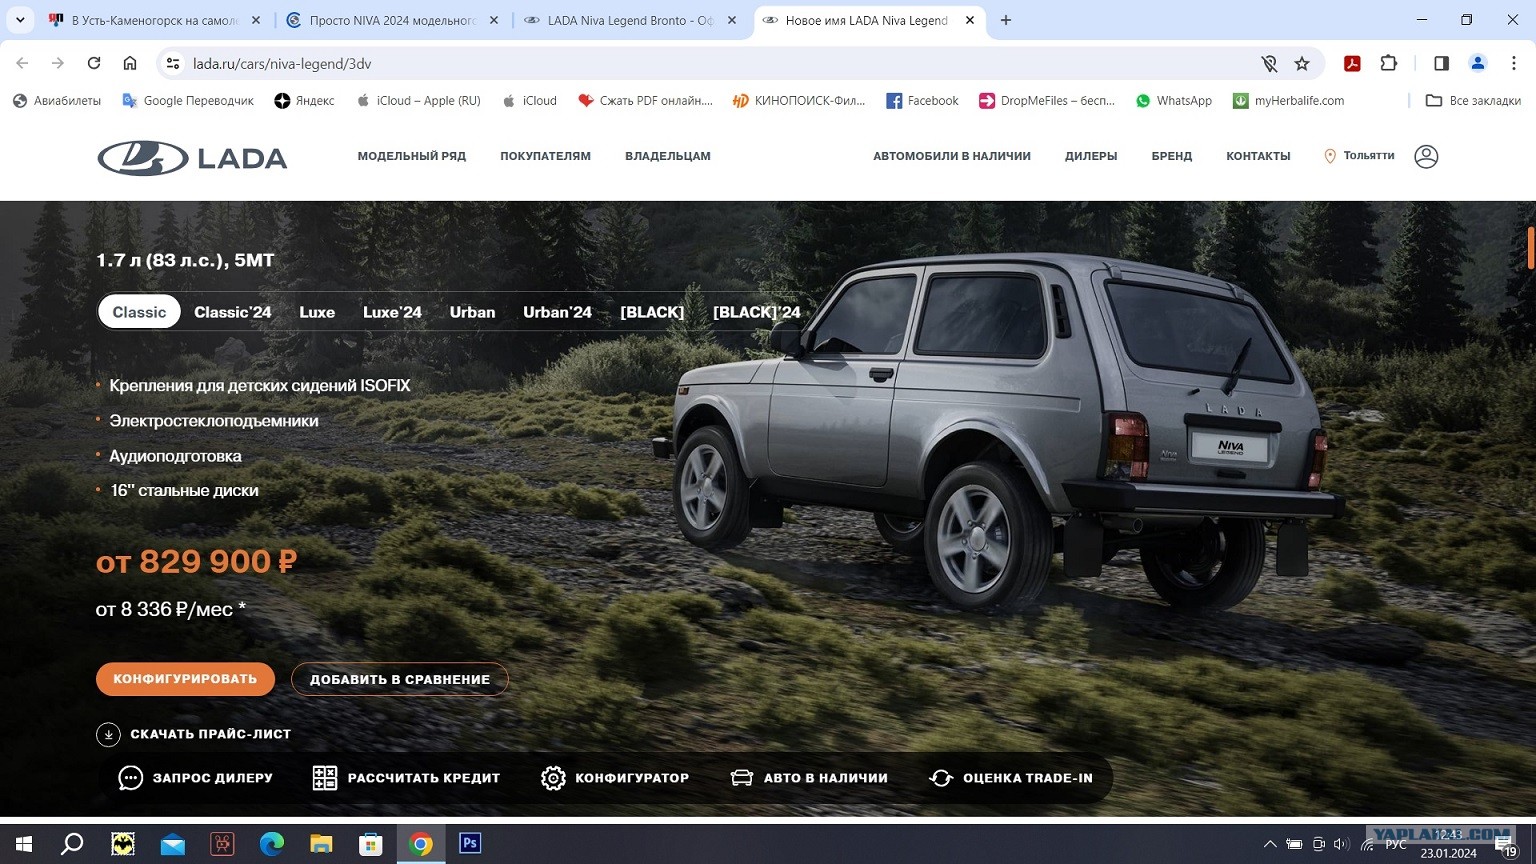Screen dimensions: 1536x864
Task: Click the orange page scrollbar thumb
Action: [1530, 248]
